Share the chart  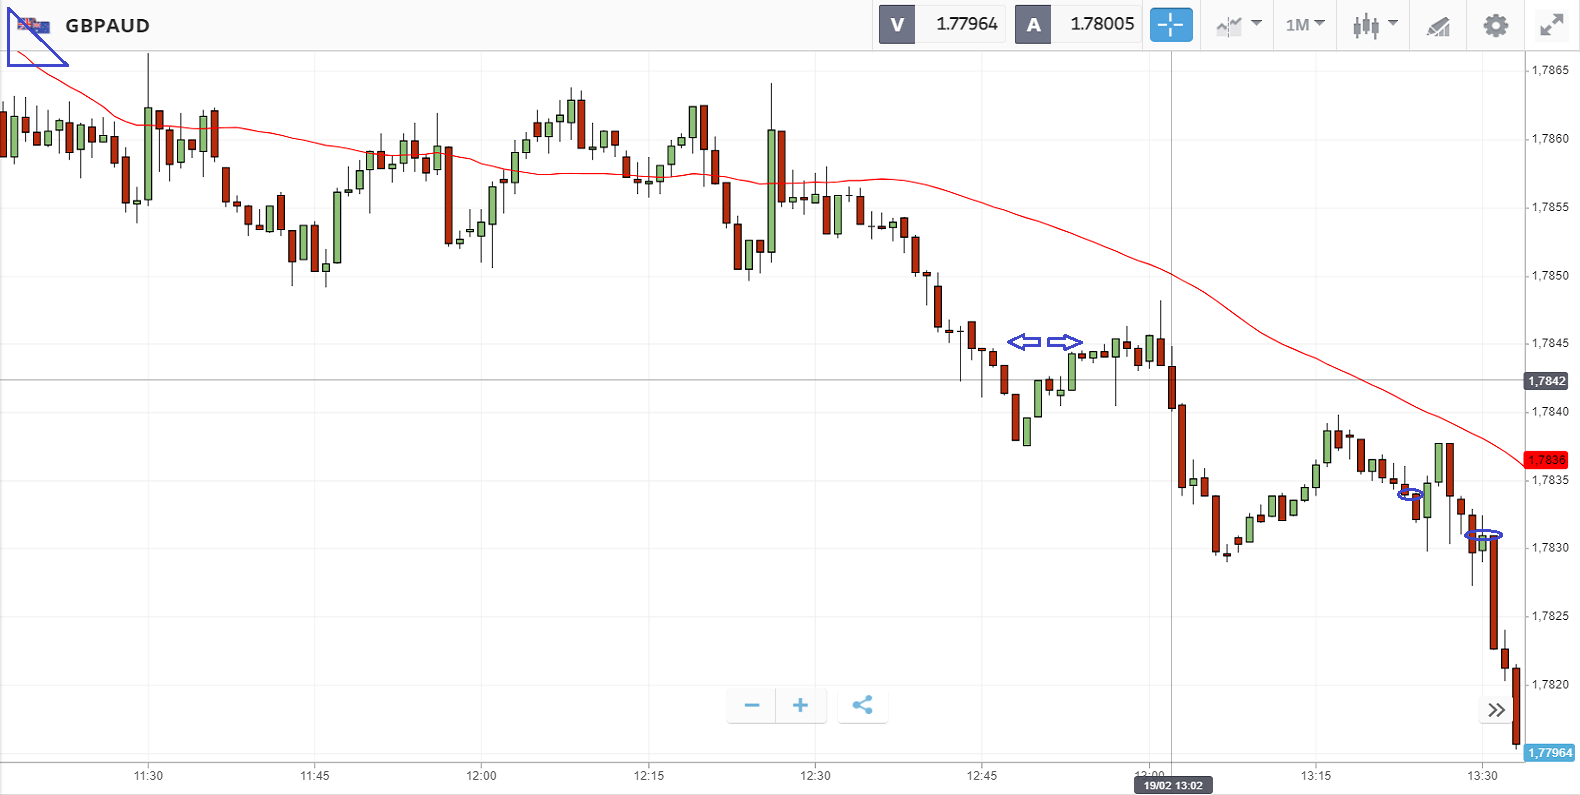coord(862,706)
